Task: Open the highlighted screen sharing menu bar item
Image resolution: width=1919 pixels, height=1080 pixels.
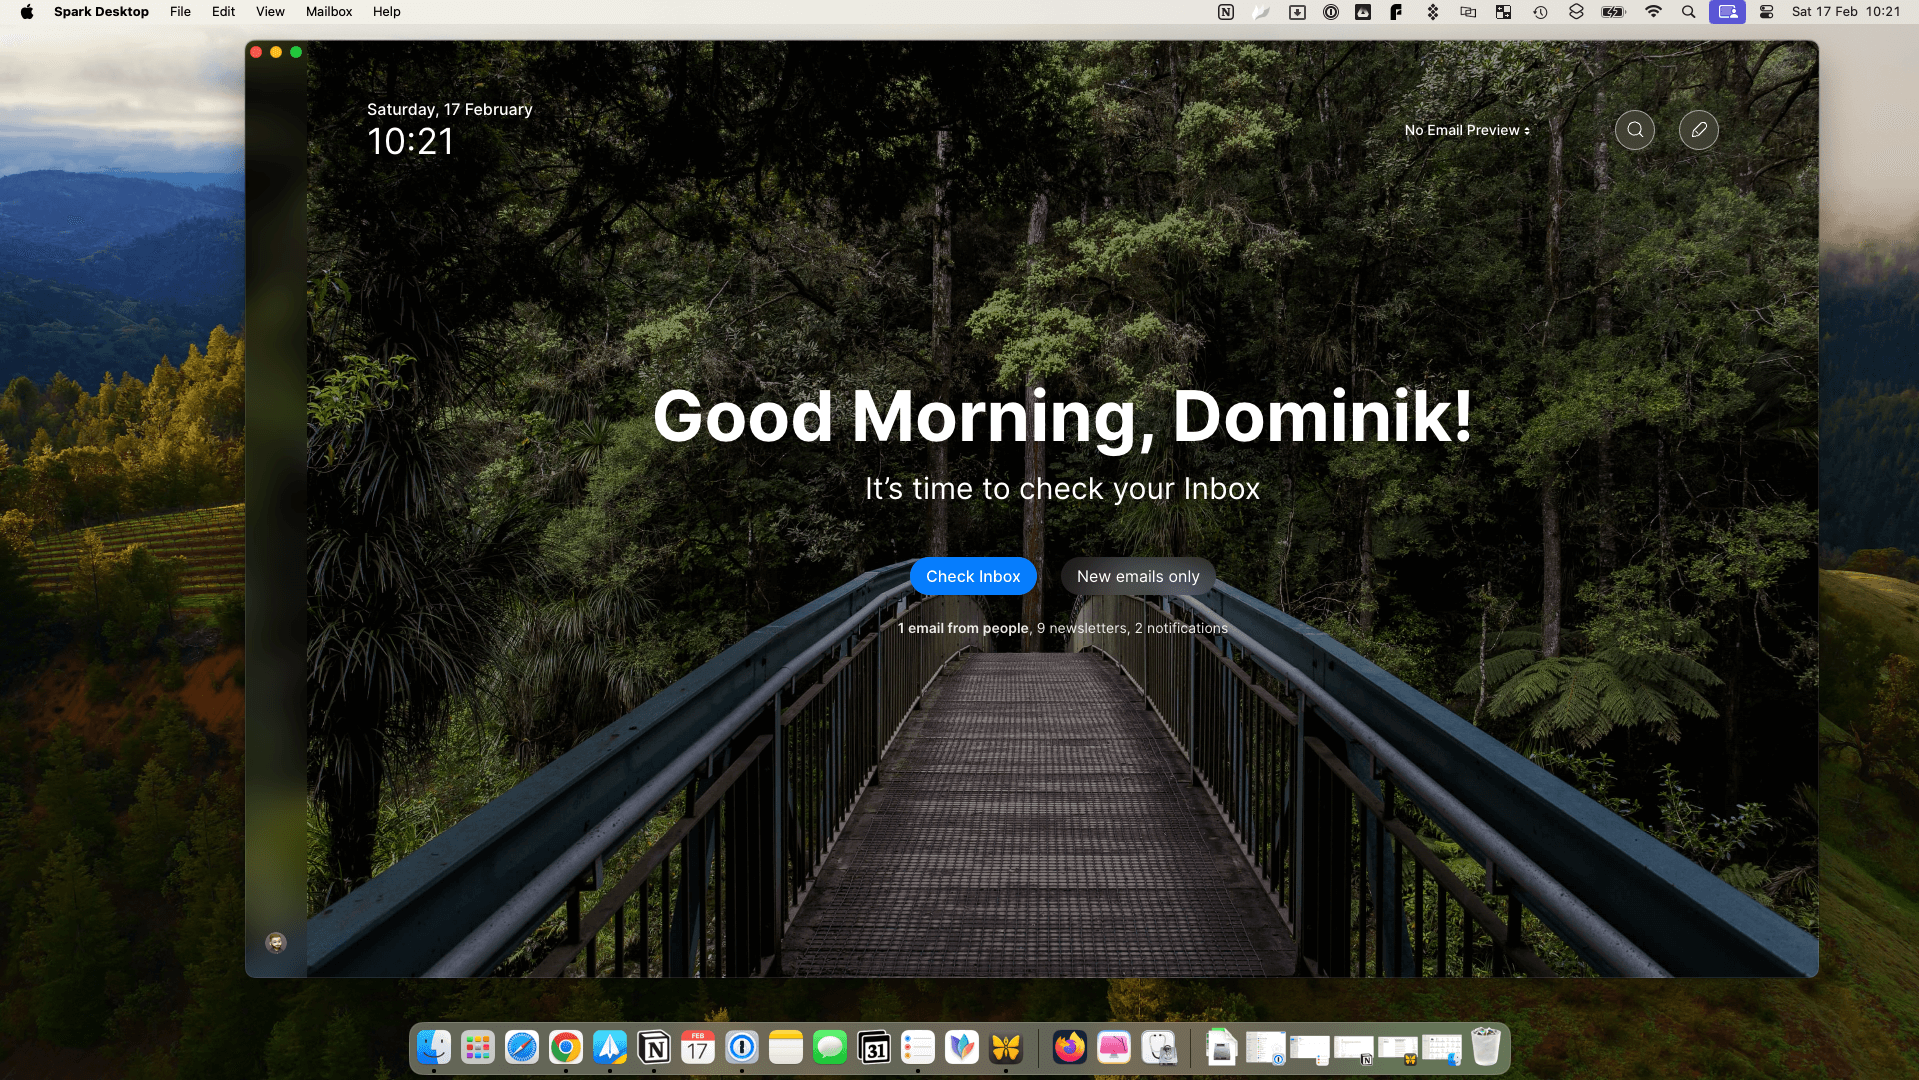Action: pos(1727,11)
